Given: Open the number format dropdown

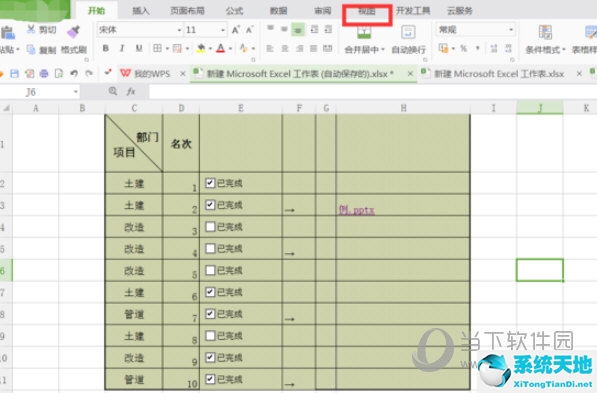Looking at the screenshot, I should pyautogui.click(x=511, y=30).
